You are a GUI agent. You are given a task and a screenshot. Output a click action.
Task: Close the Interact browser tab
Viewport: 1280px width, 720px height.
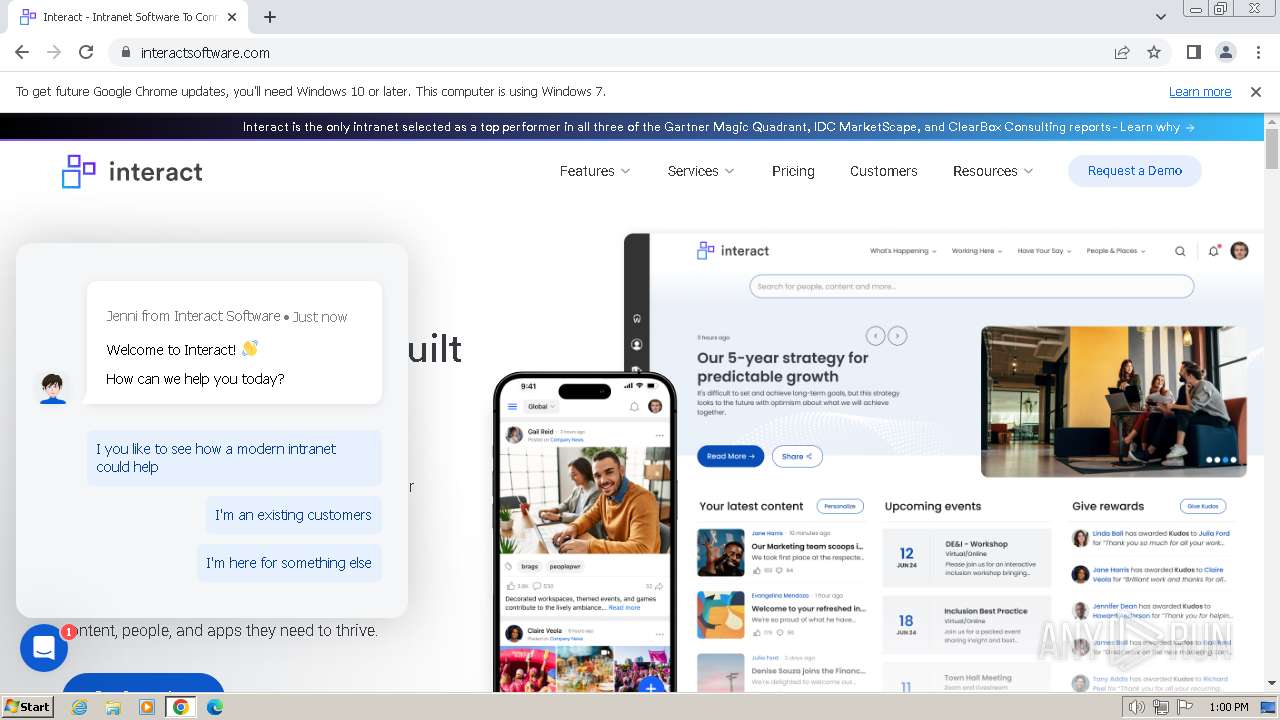coord(232,17)
